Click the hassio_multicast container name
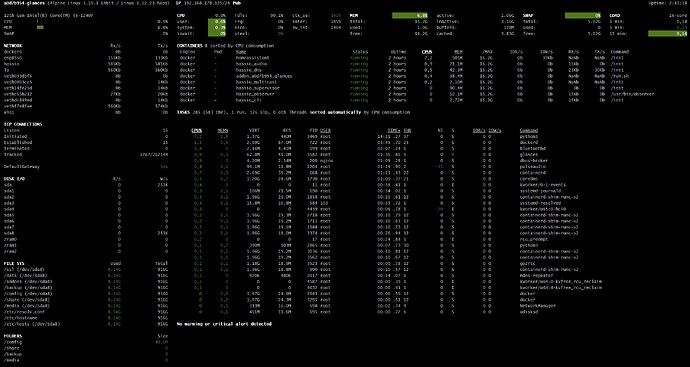This screenshot has width=690, height=367. coord(258,82)
